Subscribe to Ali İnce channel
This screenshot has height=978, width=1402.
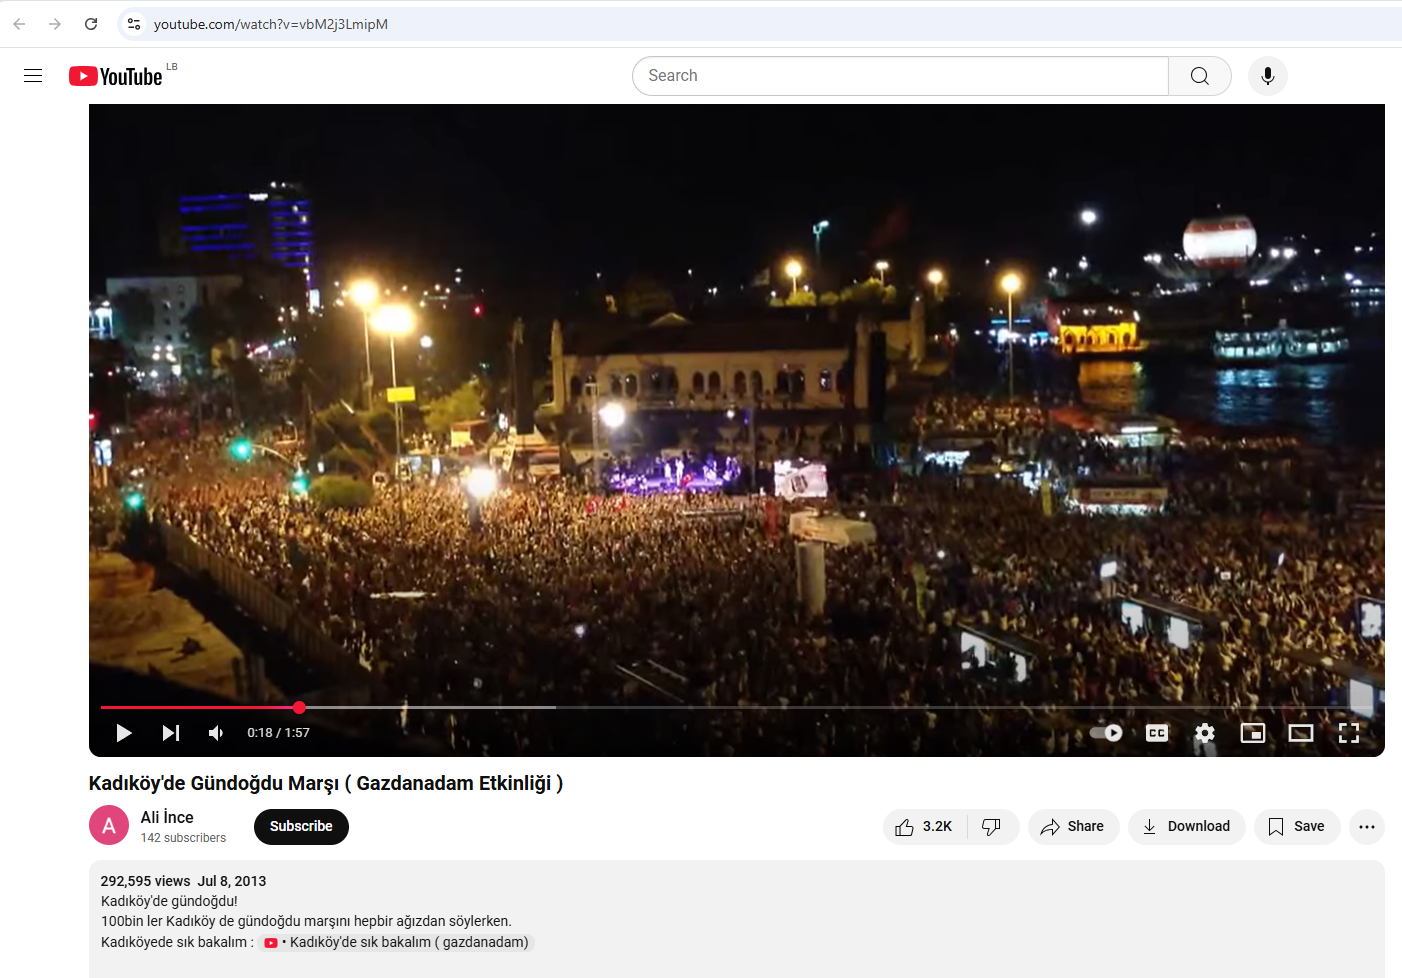(301, 827)
